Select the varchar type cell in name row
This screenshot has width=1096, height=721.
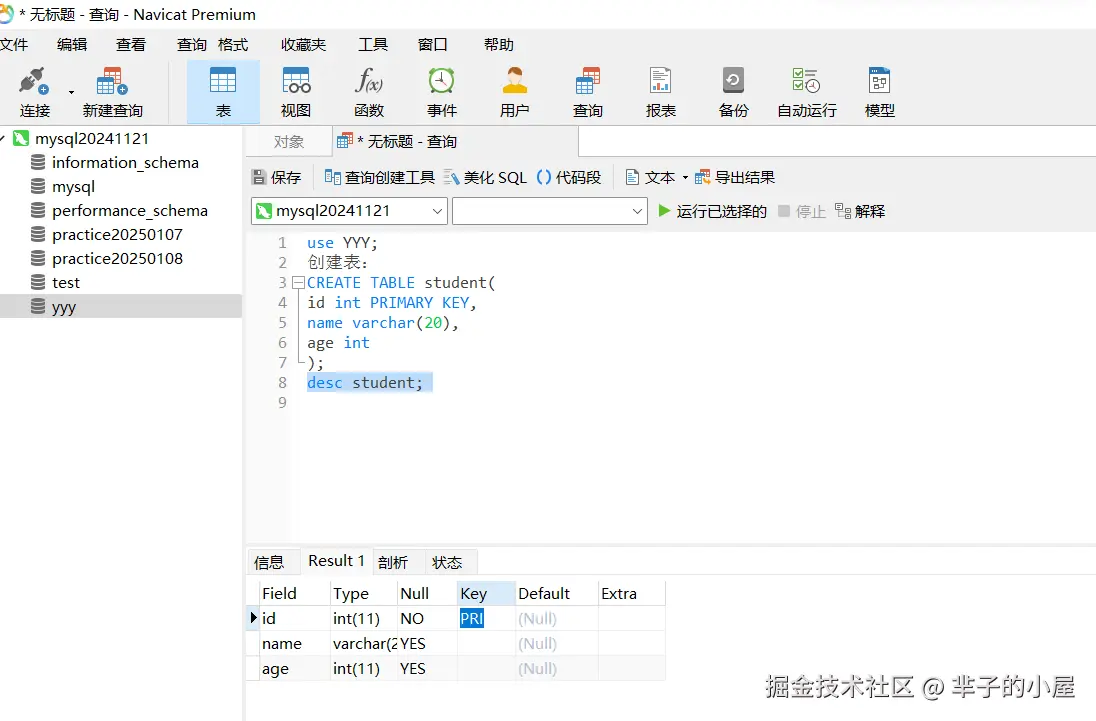363,643
